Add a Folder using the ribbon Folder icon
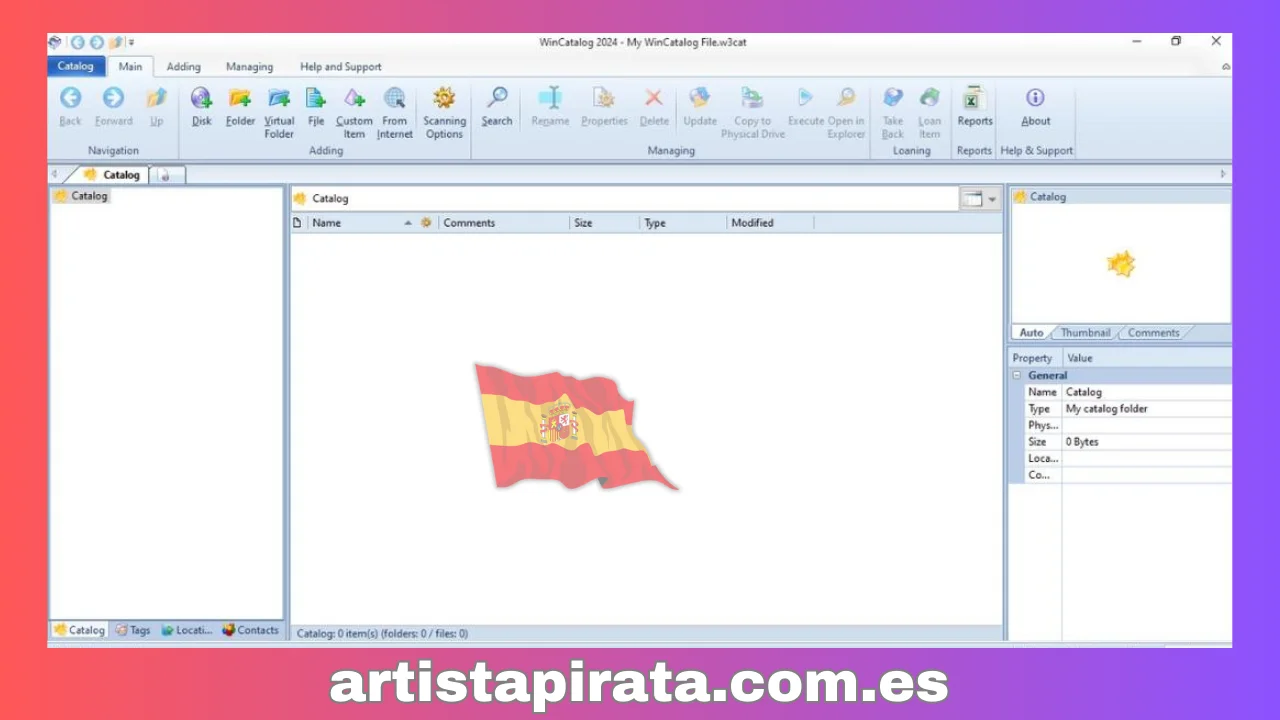1280x720 pixels. (x=240, y=98)
